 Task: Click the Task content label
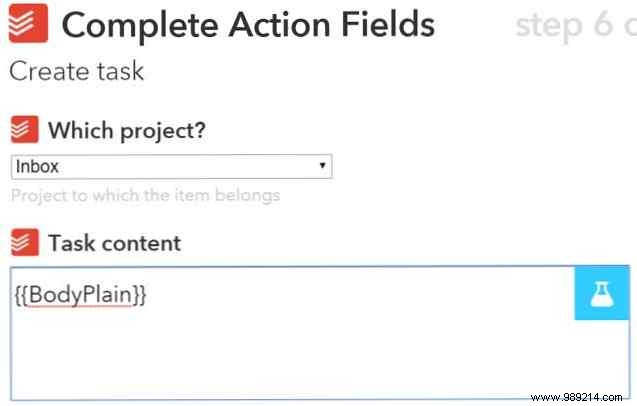coord(114,243)
